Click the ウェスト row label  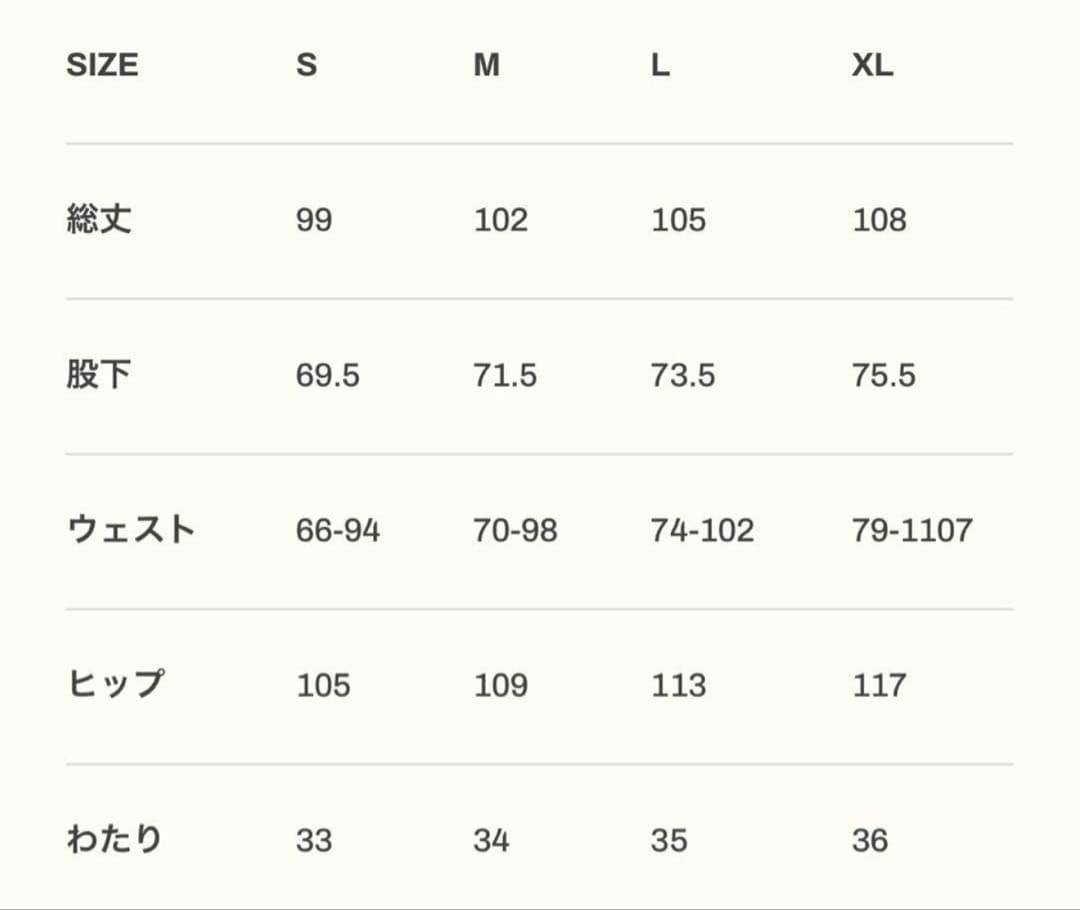pos(130,530)
